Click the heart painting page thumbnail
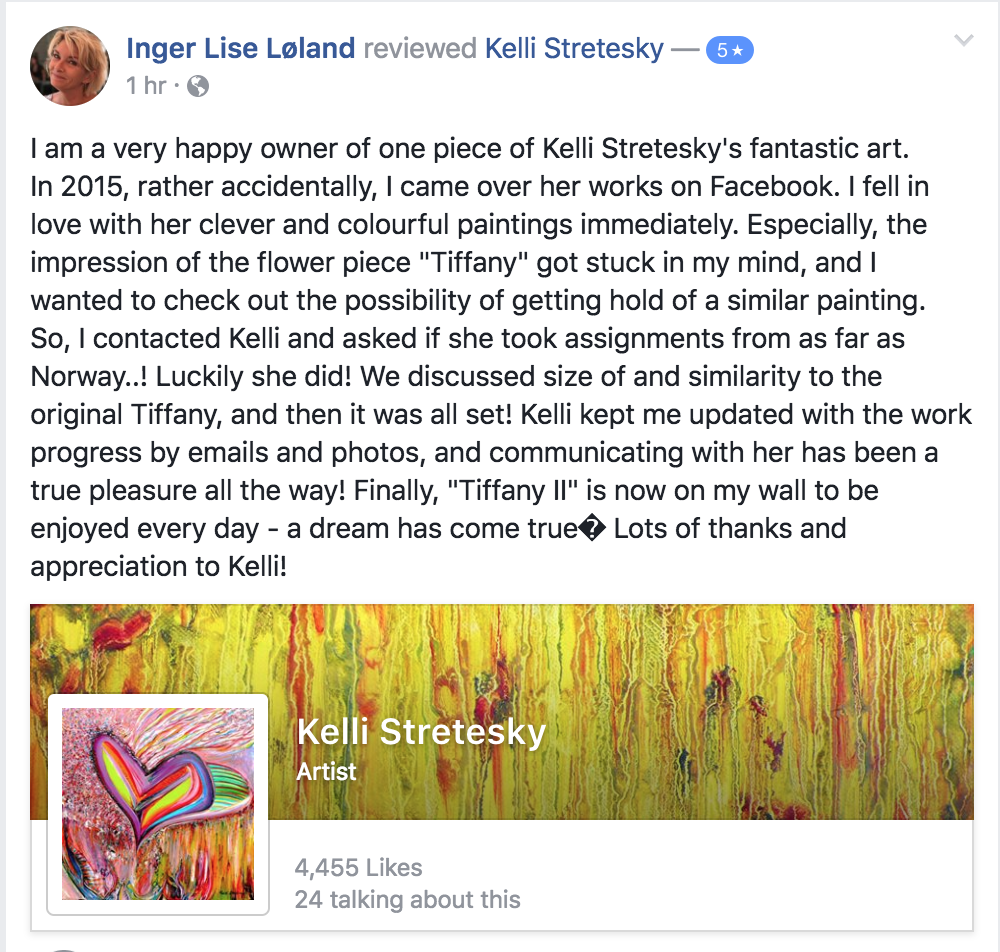1000x952 pixels. click(x=158, y=804)
